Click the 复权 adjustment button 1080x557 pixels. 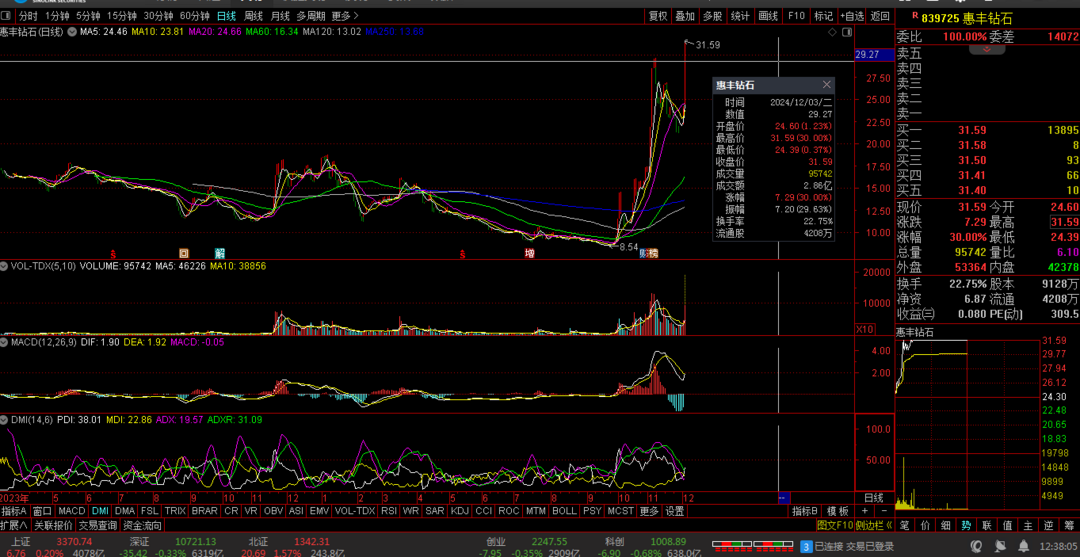click(658, 15)
